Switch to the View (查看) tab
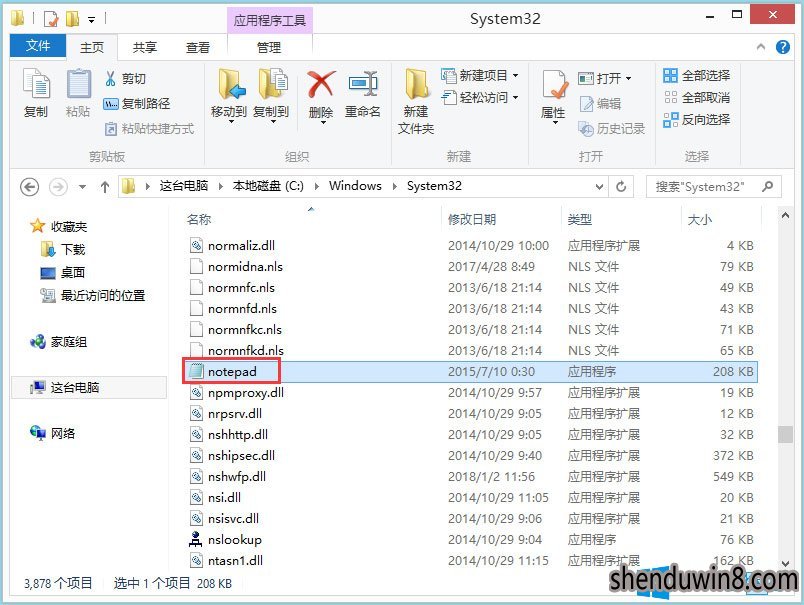This screenshot has width=804, height=605. coord(198,47)
